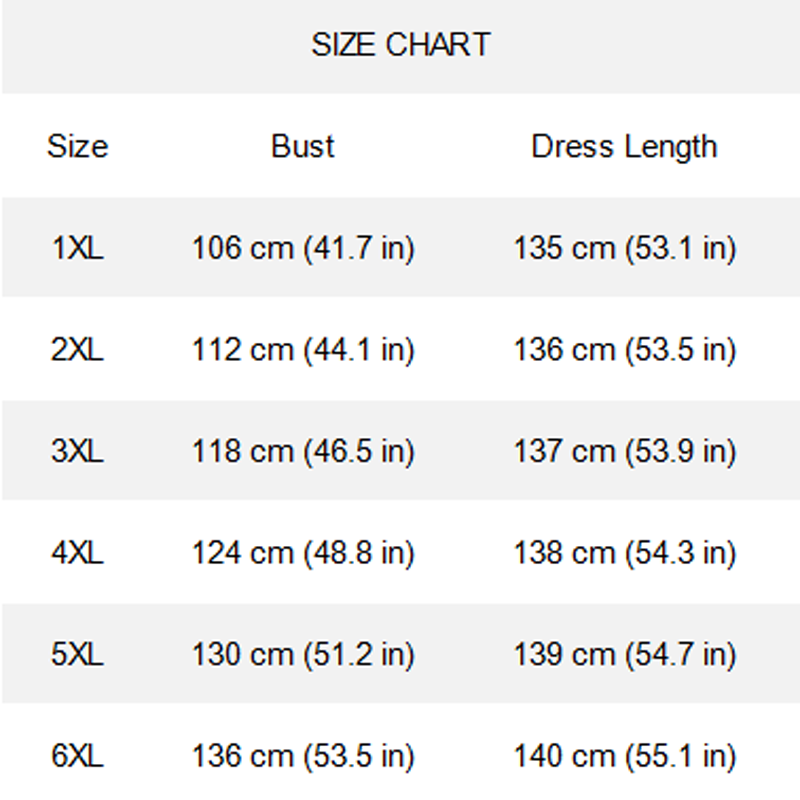Click the 2XL size label

point(77,350)
